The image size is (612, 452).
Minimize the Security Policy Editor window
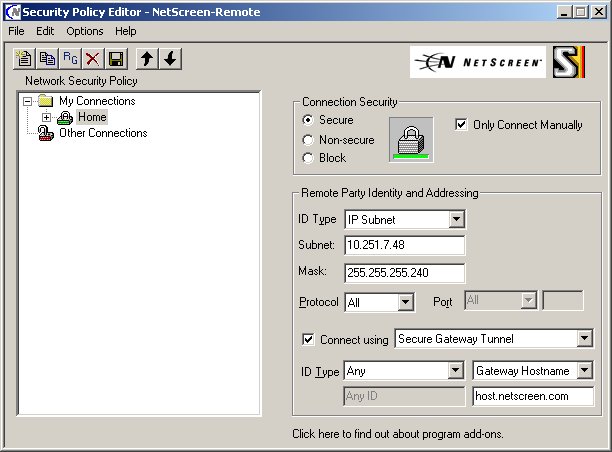click(563, 12)
